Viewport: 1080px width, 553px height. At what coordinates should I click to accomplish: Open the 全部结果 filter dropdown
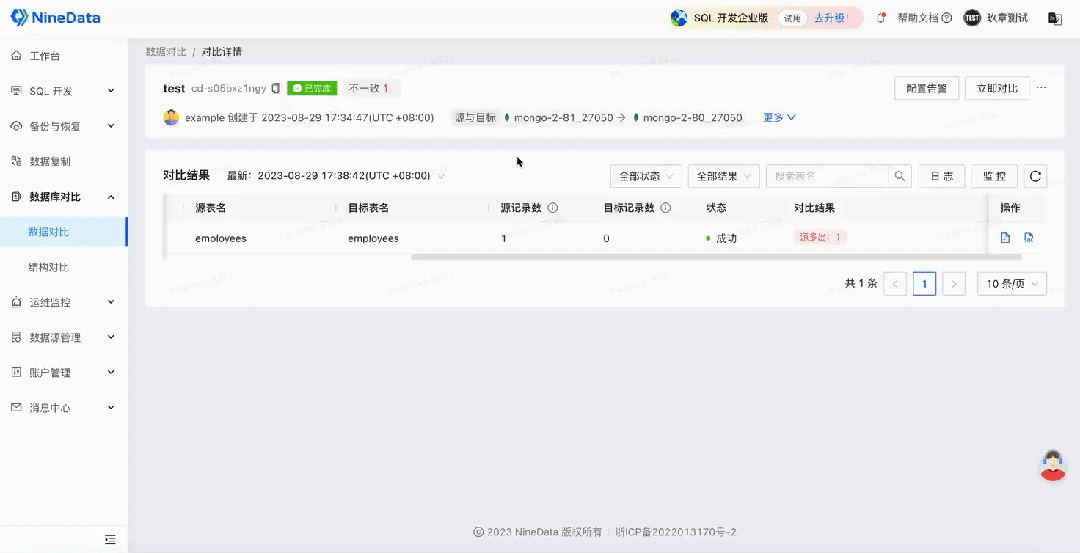pos(724,176)
